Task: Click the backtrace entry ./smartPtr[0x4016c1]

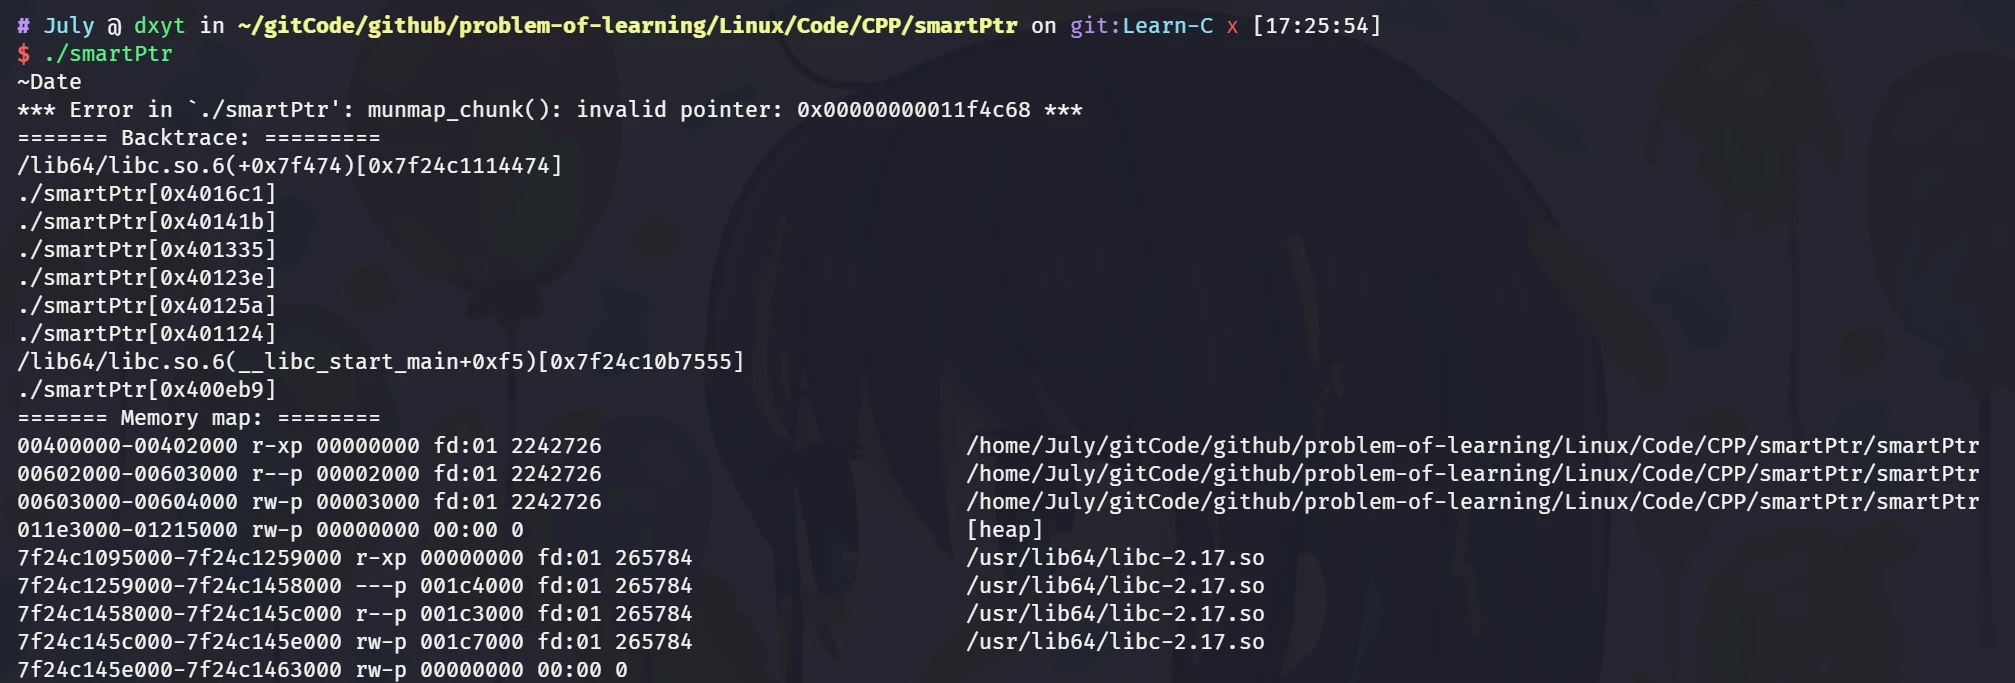Action: coord(146,194)
